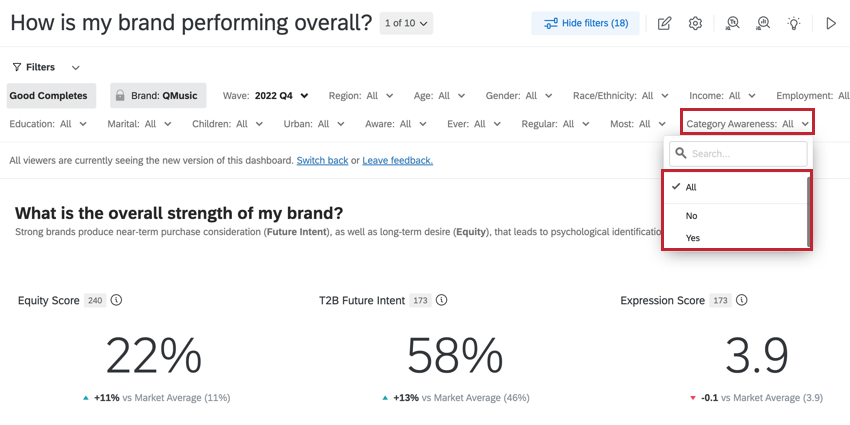Click the edit dashboard pencil icon
Image resolution: width=850 pixels, height=425 pixels.
pos(665,23)
